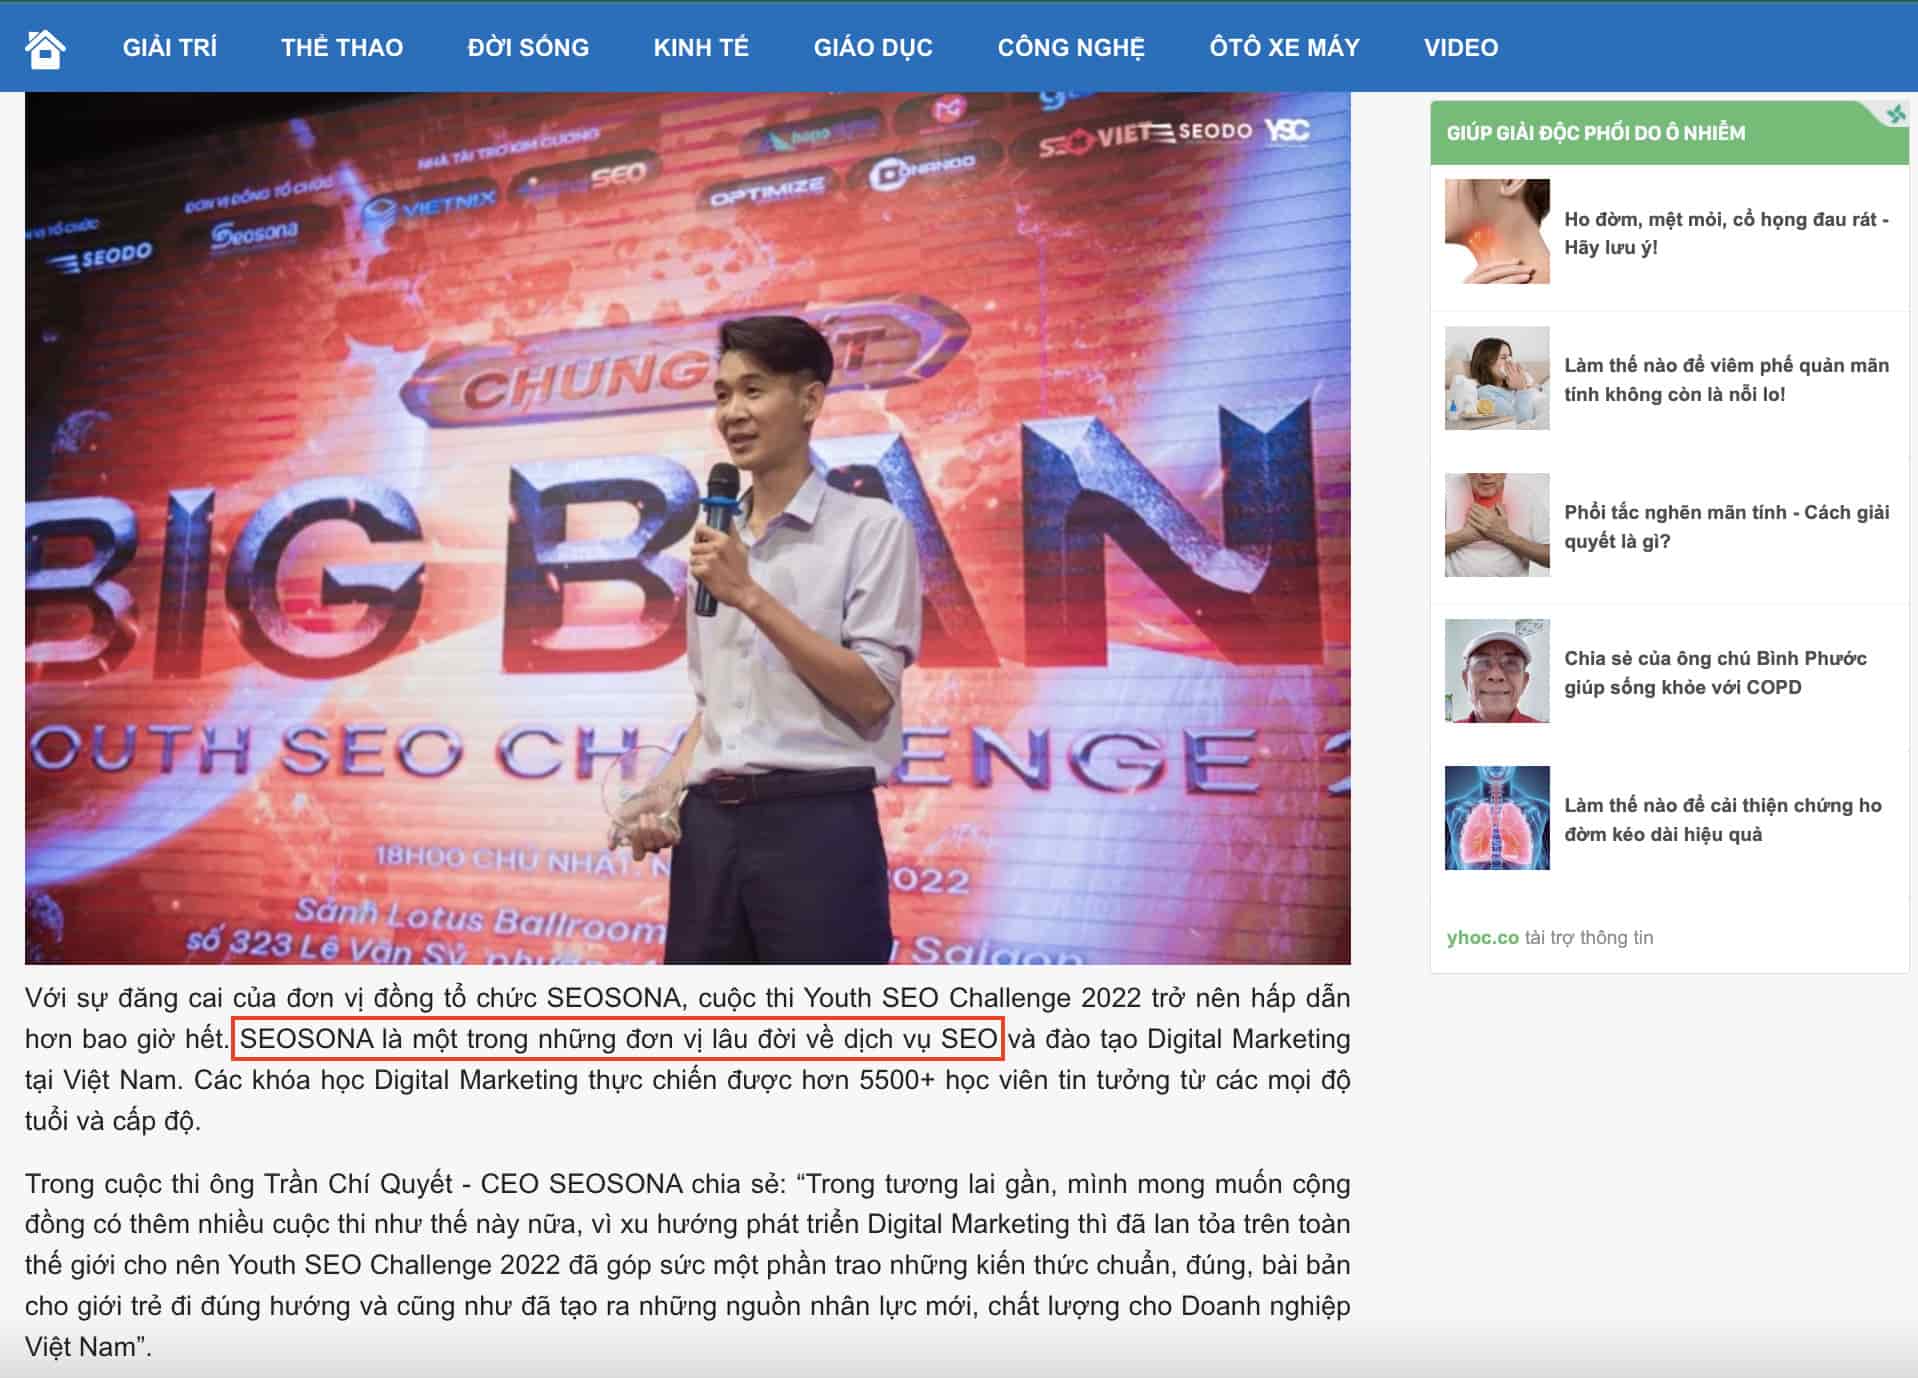1918x1378 pixels.
Task: Open the GIẢI TRÍ menu section
Action: click(x=170, y=47)
